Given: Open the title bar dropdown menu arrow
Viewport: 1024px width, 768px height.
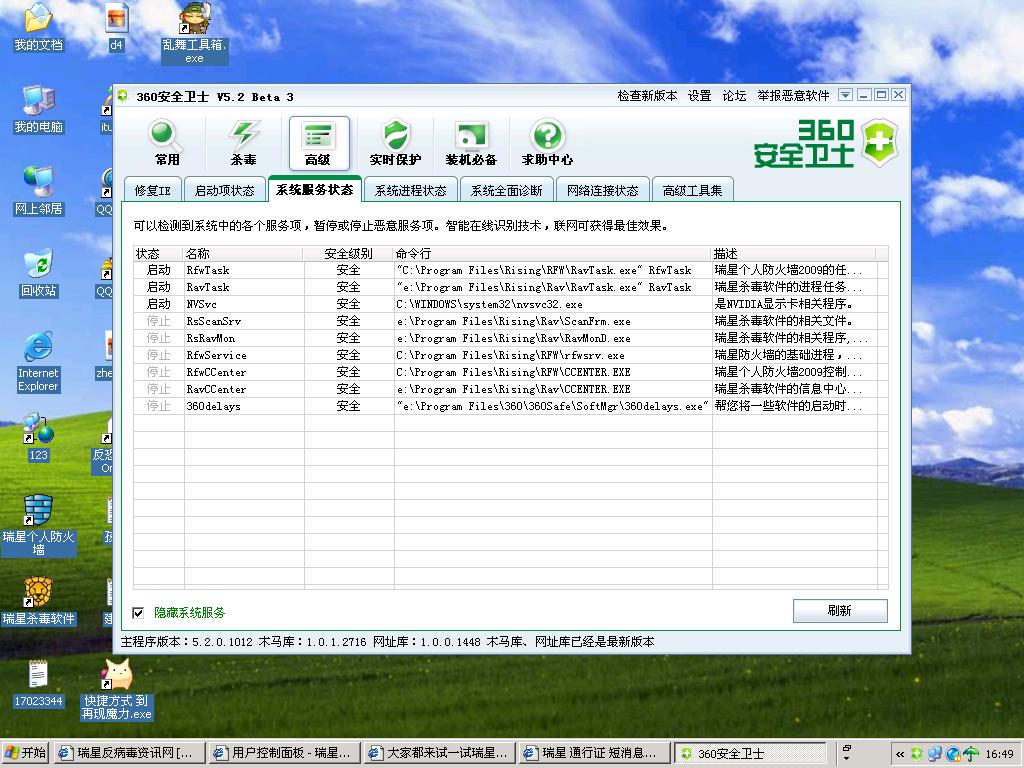Looking at the screenshot, I should 845,95.
